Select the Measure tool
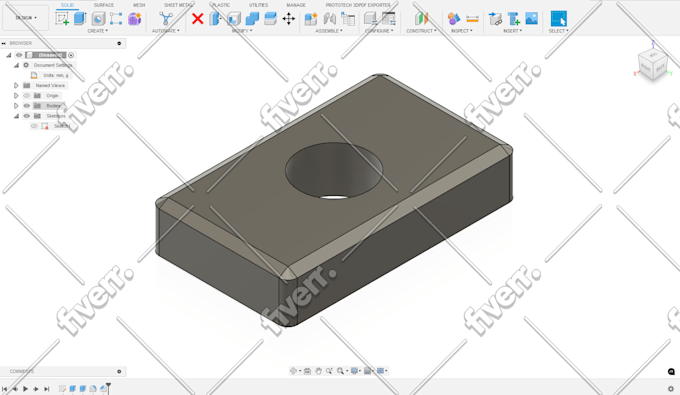The width and height of the screenshot is (680, 395). pyautogui.click(x=472, y=19)
